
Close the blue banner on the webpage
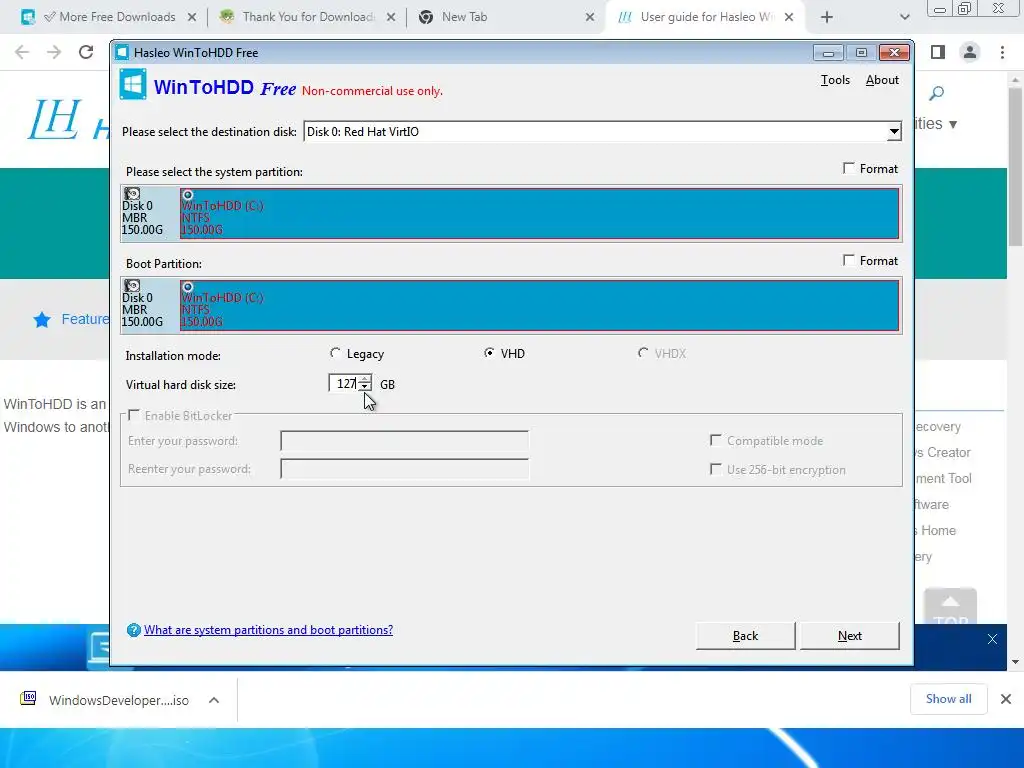992,639
